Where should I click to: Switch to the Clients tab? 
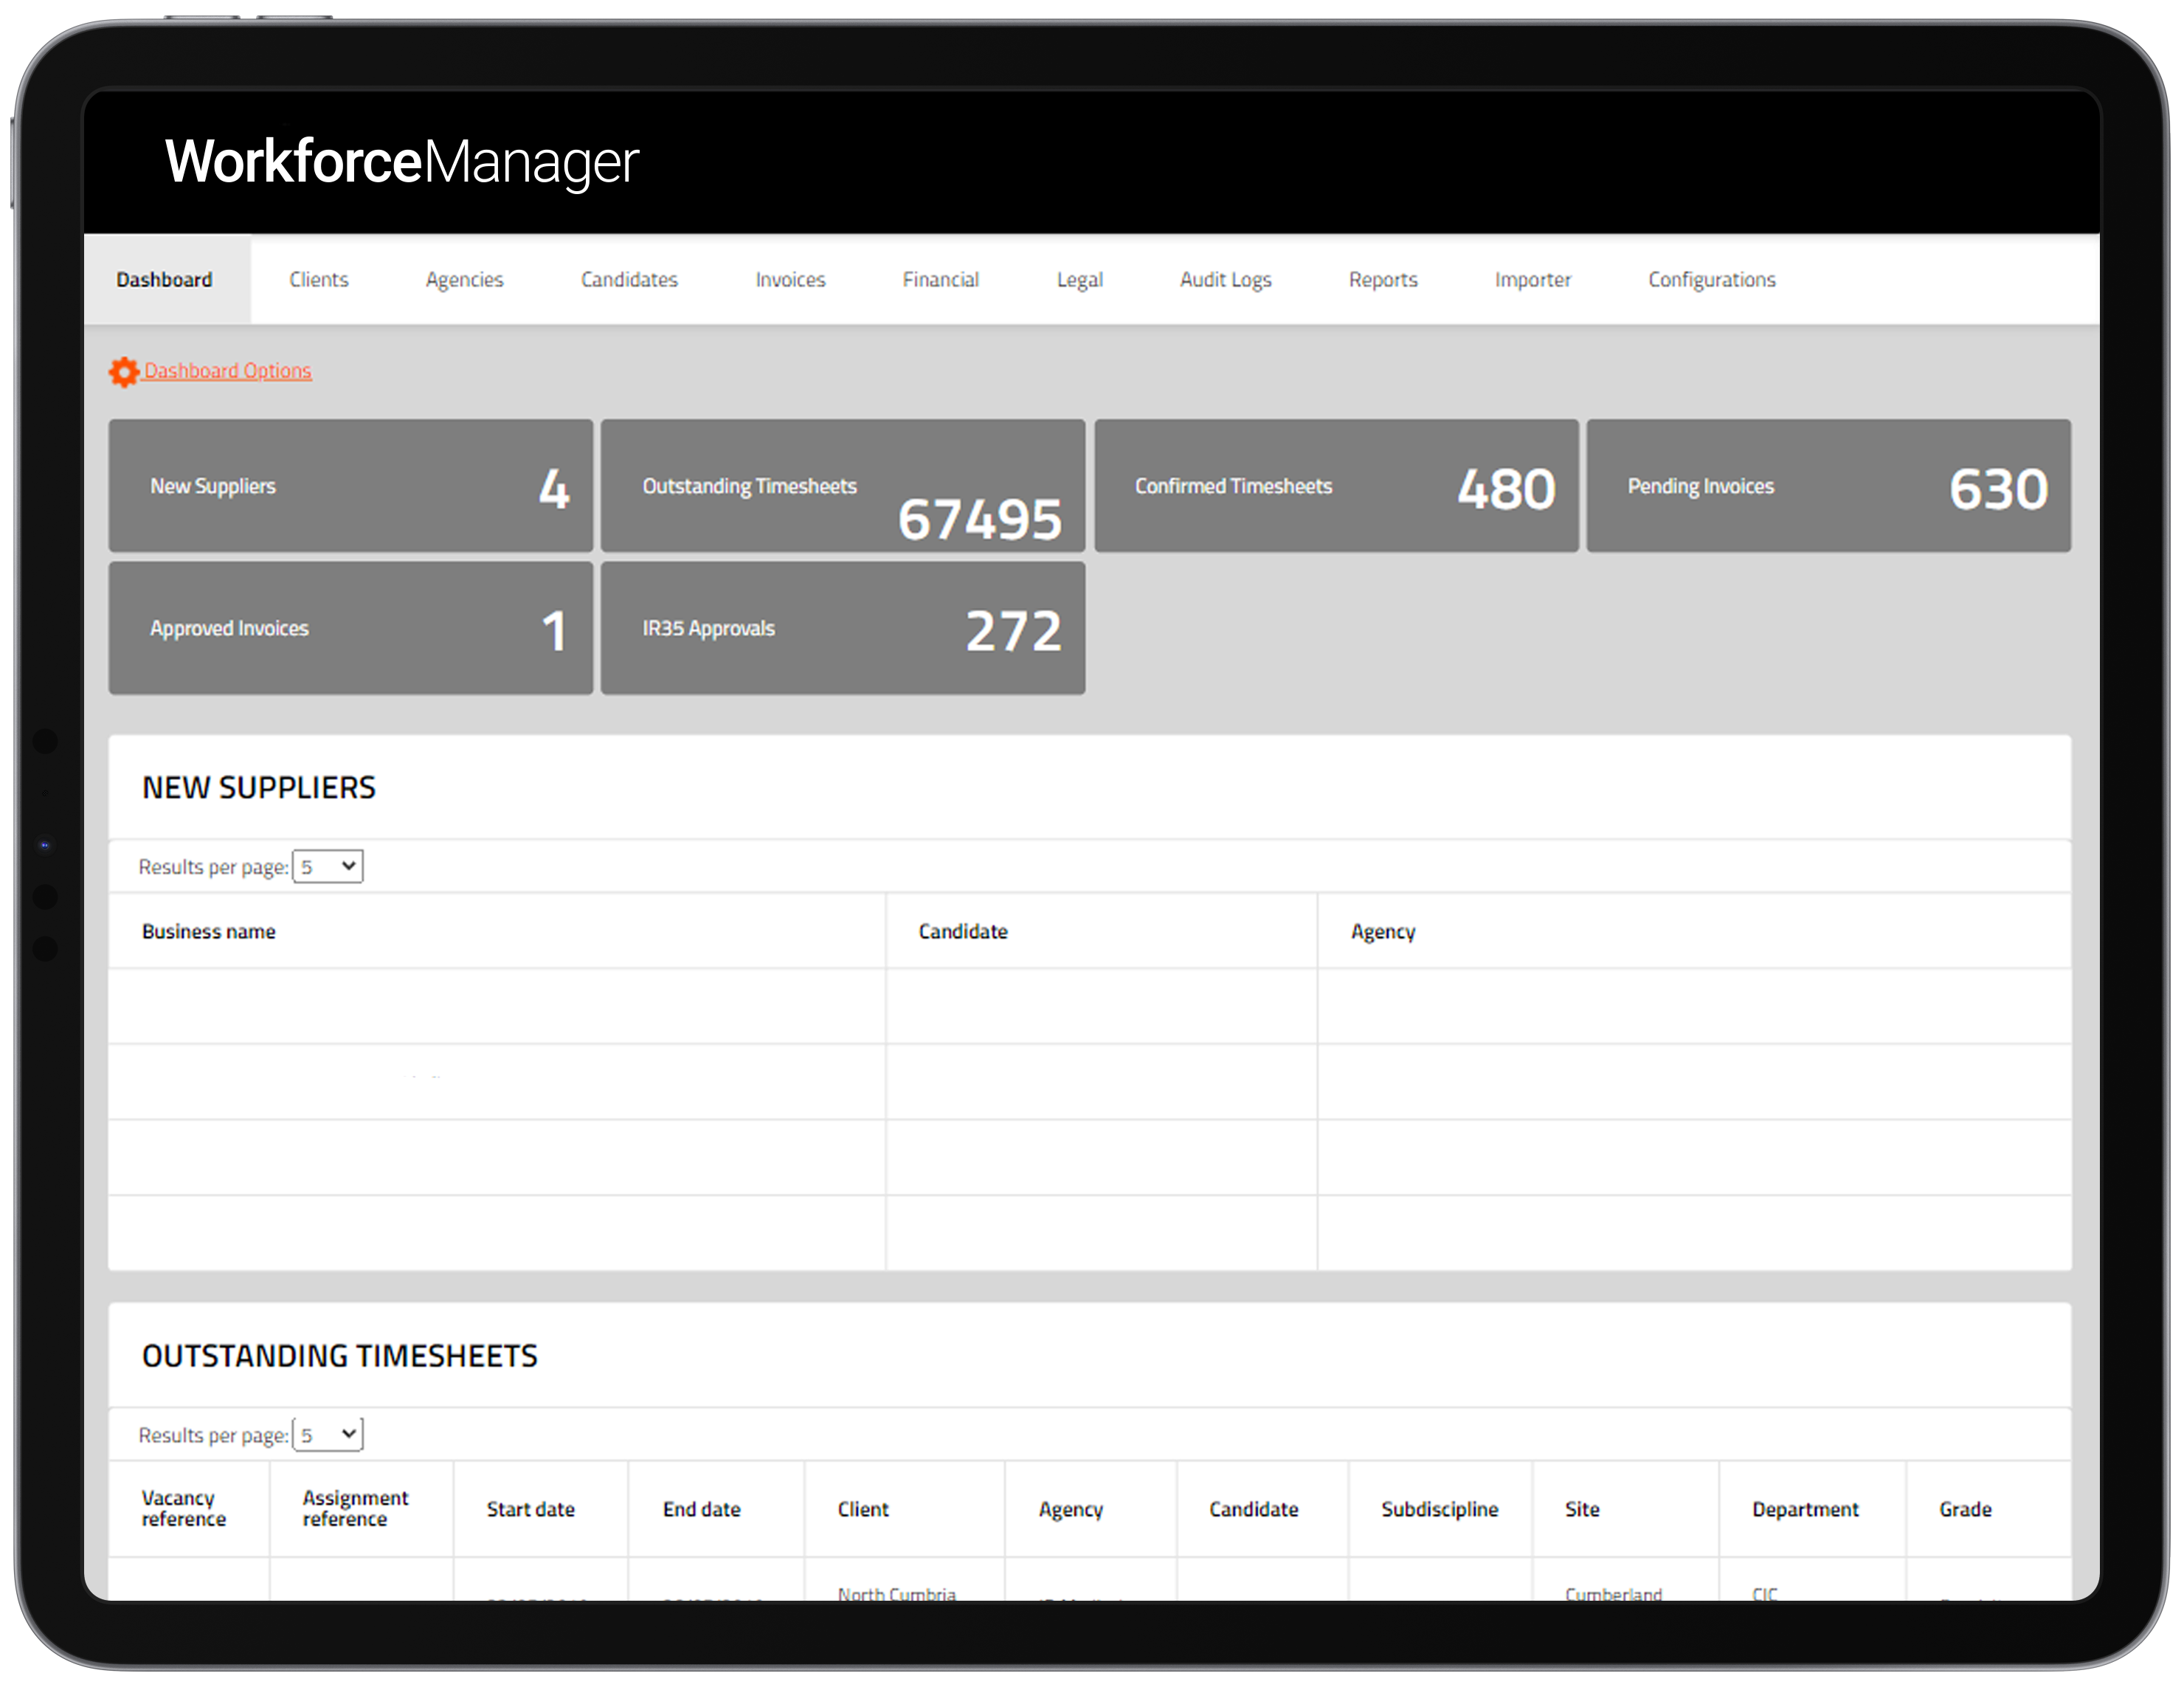318,280
